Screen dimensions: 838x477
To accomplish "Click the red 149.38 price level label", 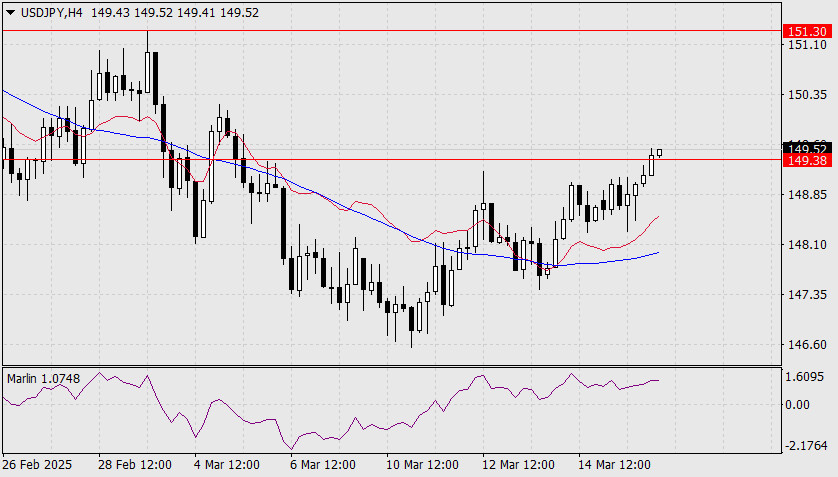I will click(807, 161).
